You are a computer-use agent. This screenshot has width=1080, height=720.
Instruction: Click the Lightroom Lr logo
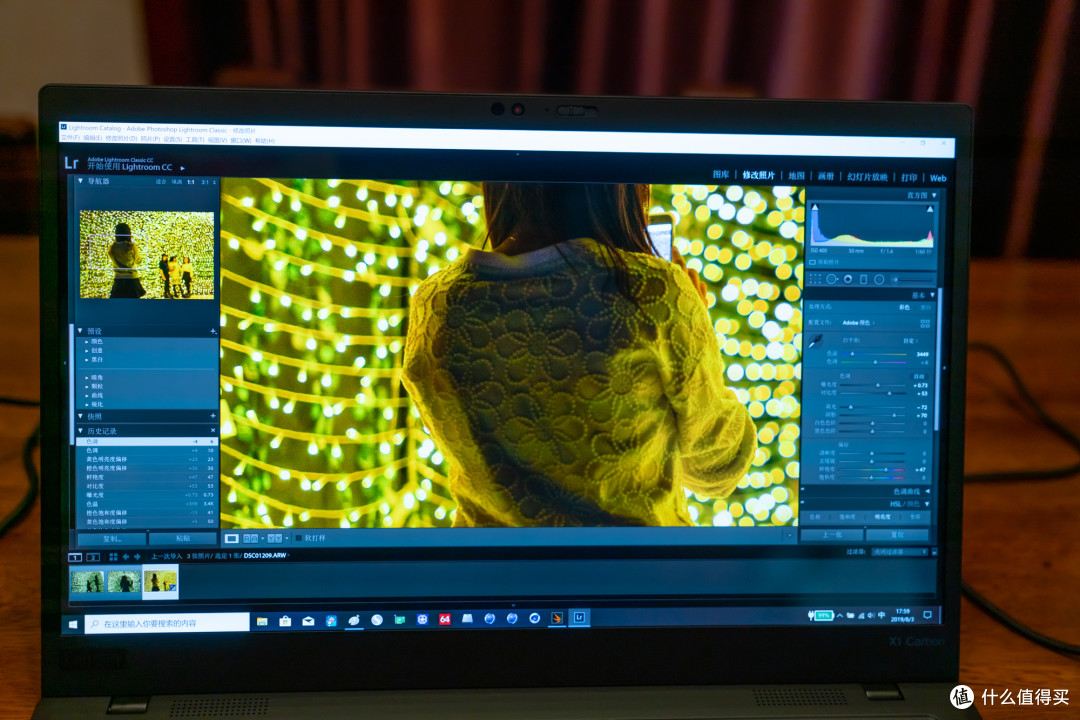pos(72,163)
